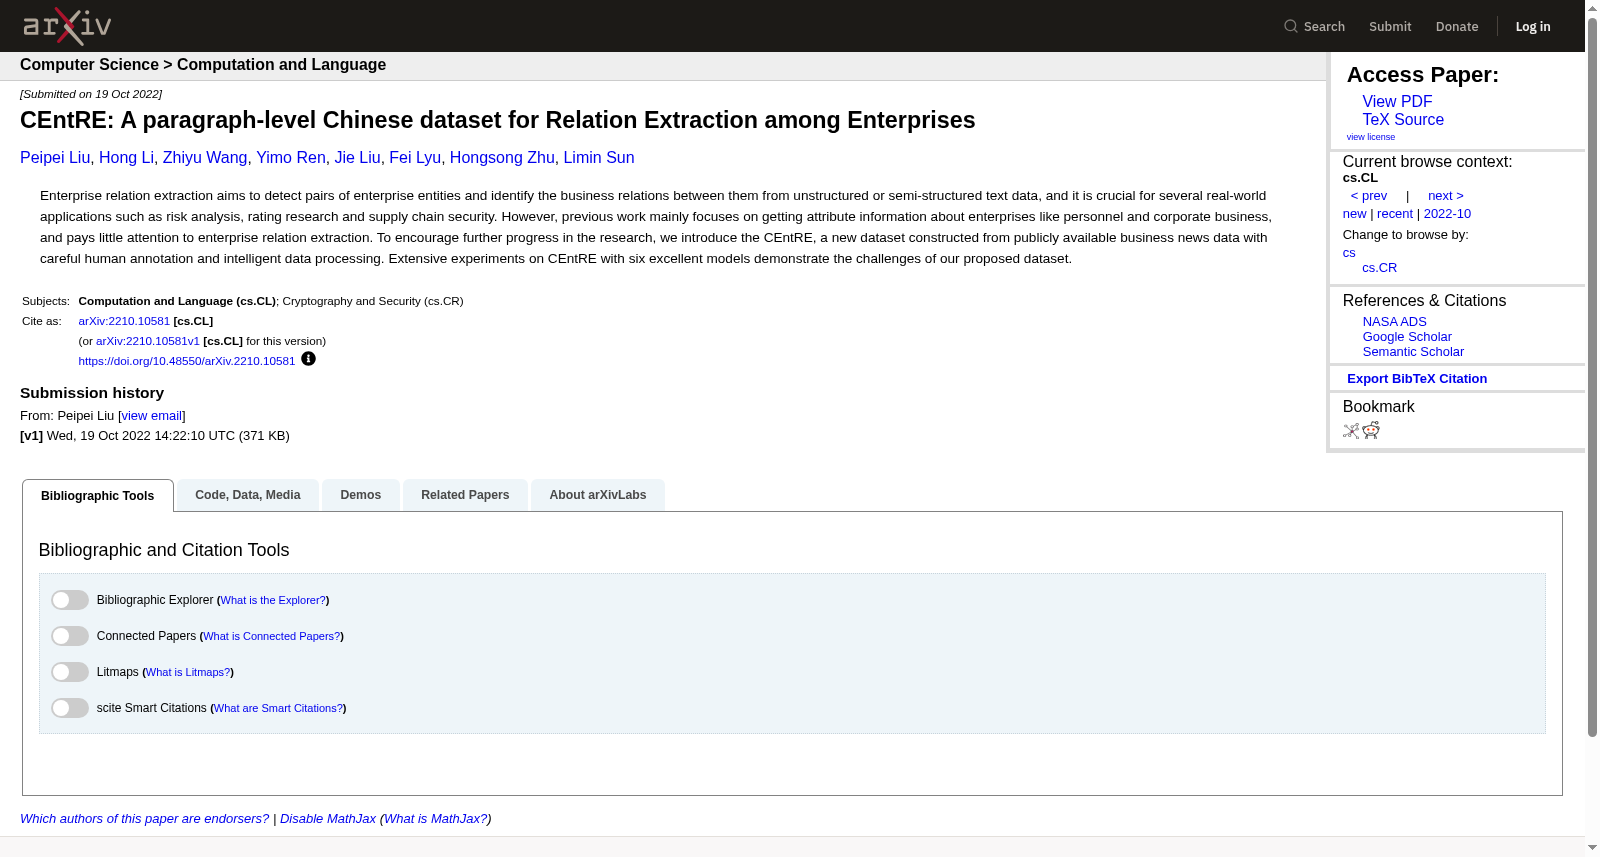The height and width of the screenshot is (857, 1600).
Task: Open author Peipei Liu link
Action: 55,158
